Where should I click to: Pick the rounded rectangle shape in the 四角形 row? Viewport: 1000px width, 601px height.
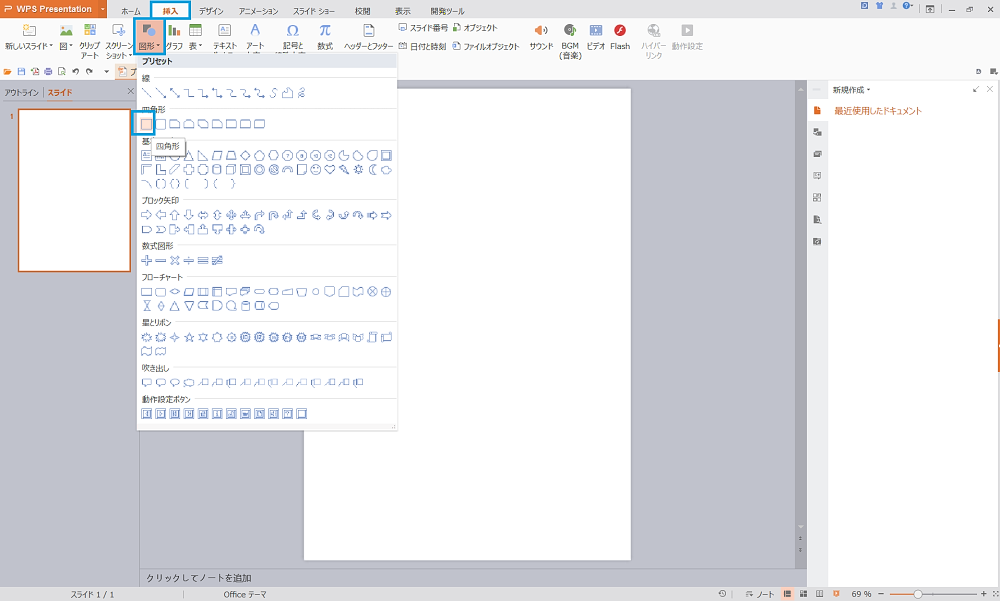coord(161,124)
